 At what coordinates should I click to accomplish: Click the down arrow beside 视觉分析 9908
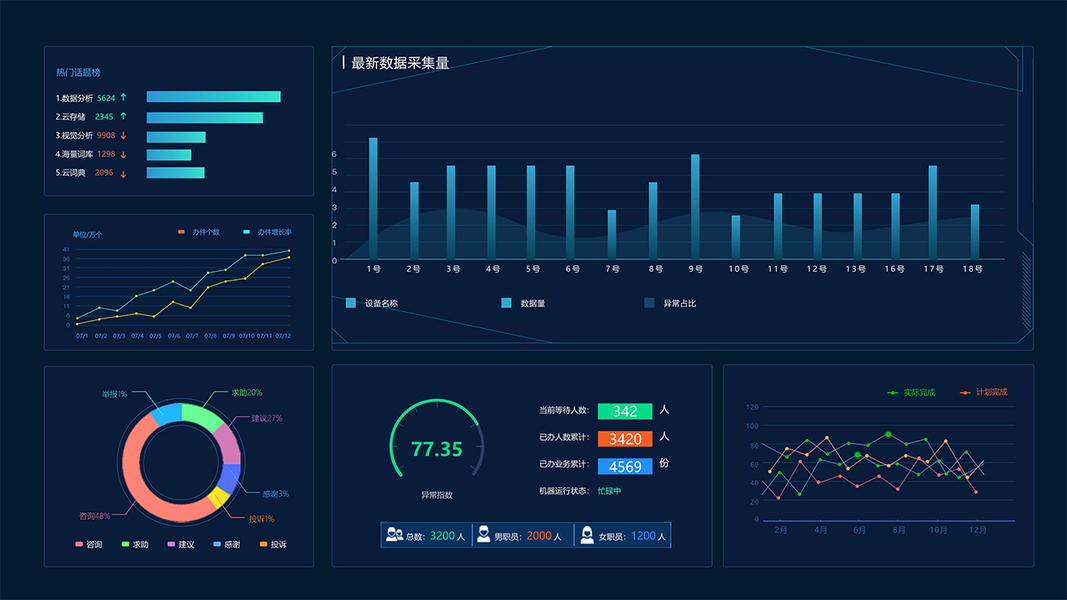point(123,135)
